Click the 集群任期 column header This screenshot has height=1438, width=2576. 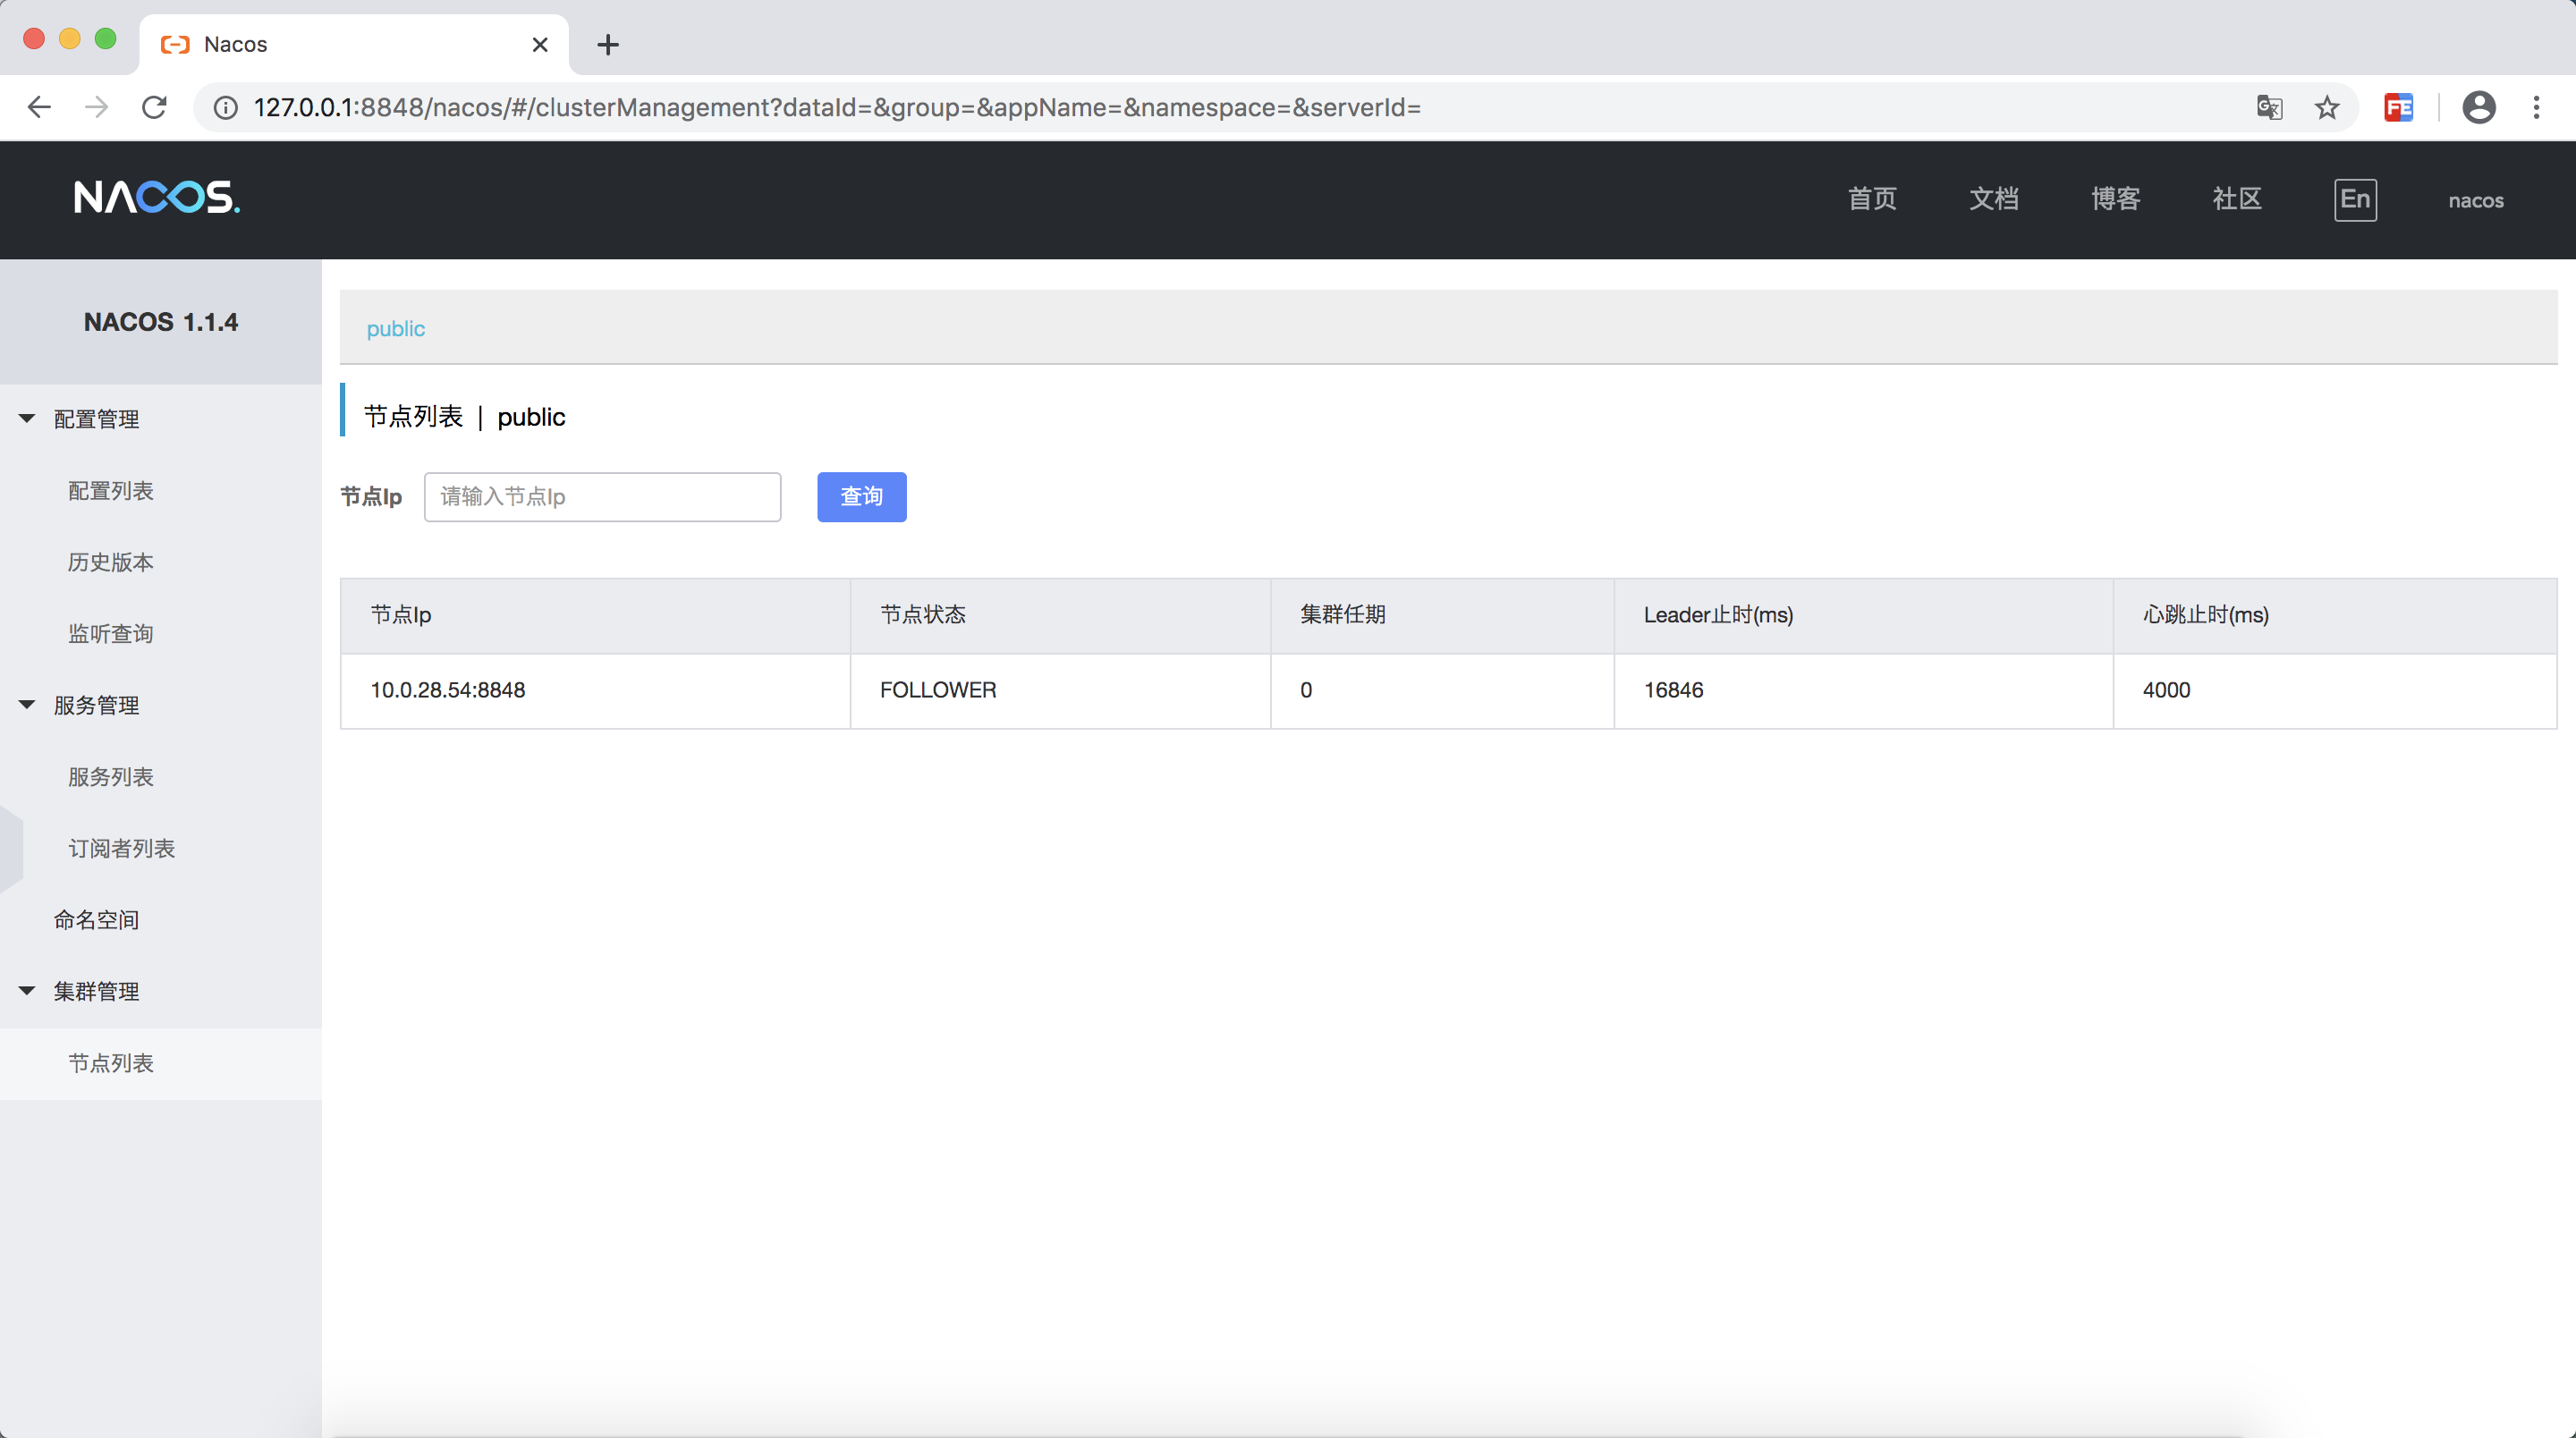pos(1442,615)
